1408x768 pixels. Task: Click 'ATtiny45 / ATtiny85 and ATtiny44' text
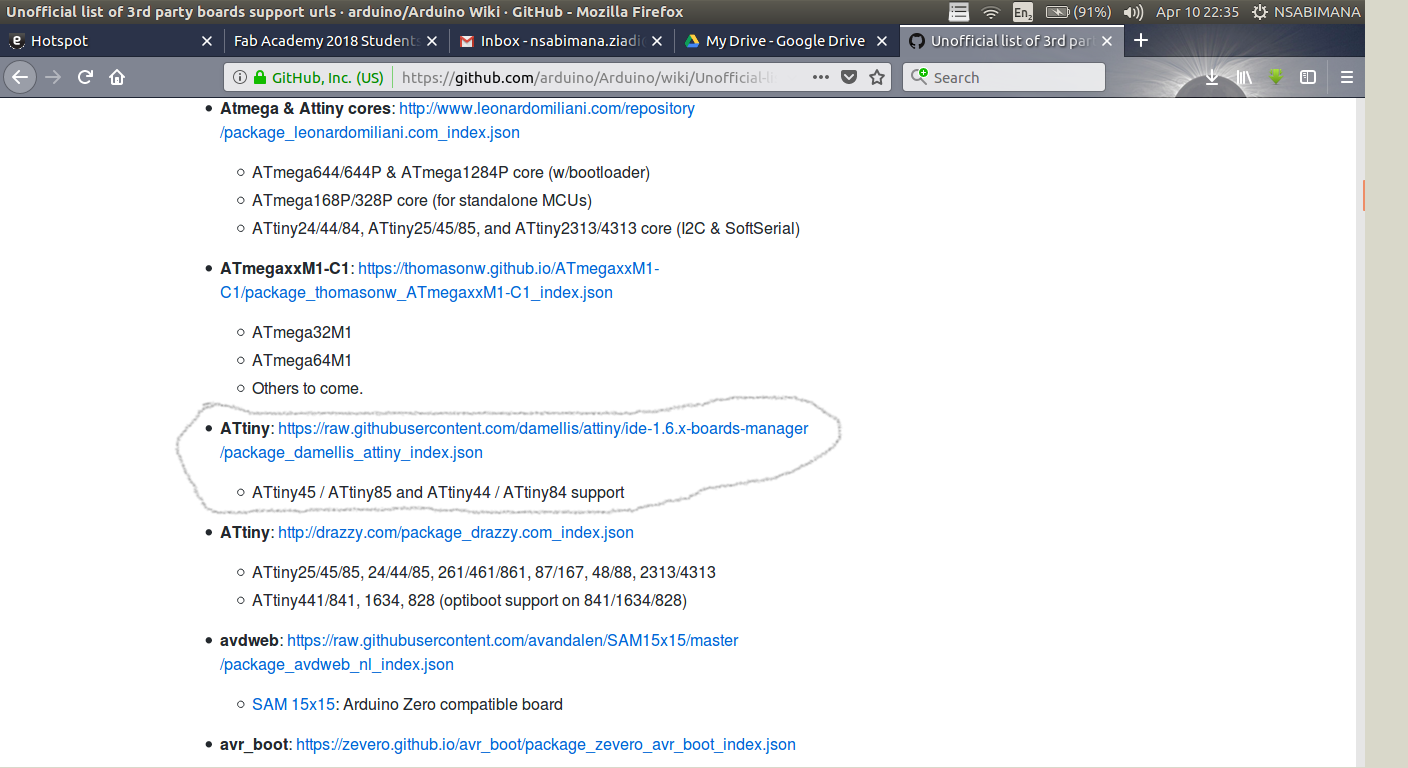438,492
